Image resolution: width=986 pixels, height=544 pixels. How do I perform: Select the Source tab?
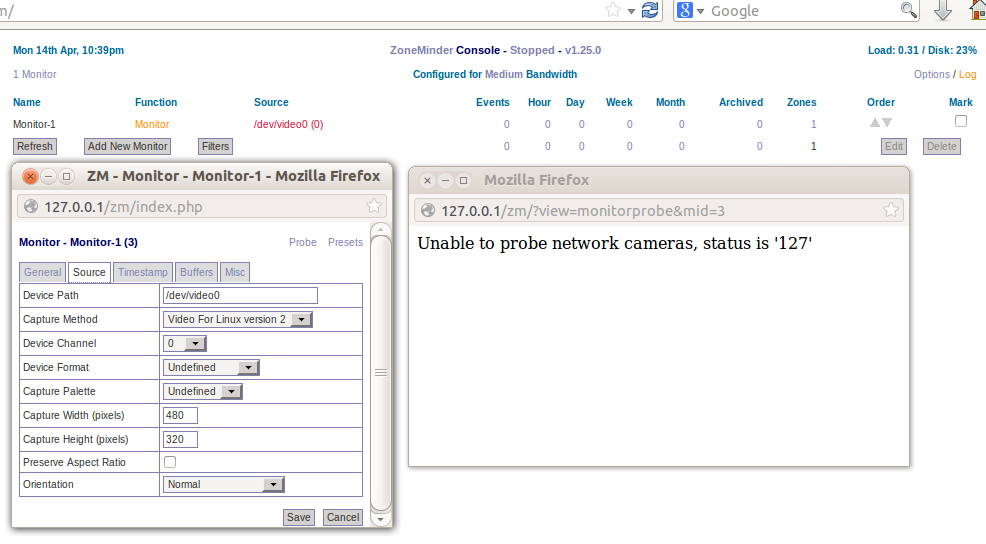89,272
